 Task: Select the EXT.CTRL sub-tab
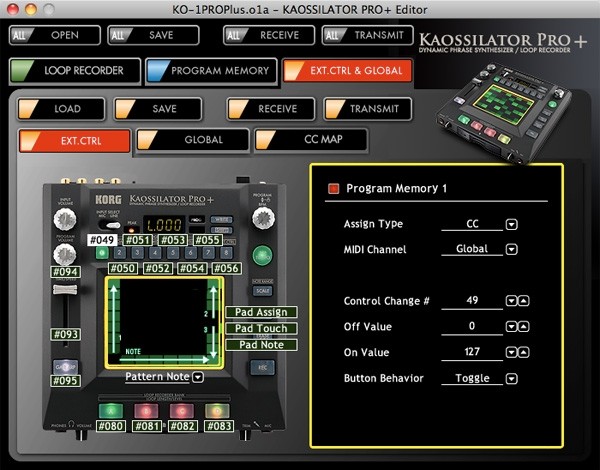coord(75,141)
